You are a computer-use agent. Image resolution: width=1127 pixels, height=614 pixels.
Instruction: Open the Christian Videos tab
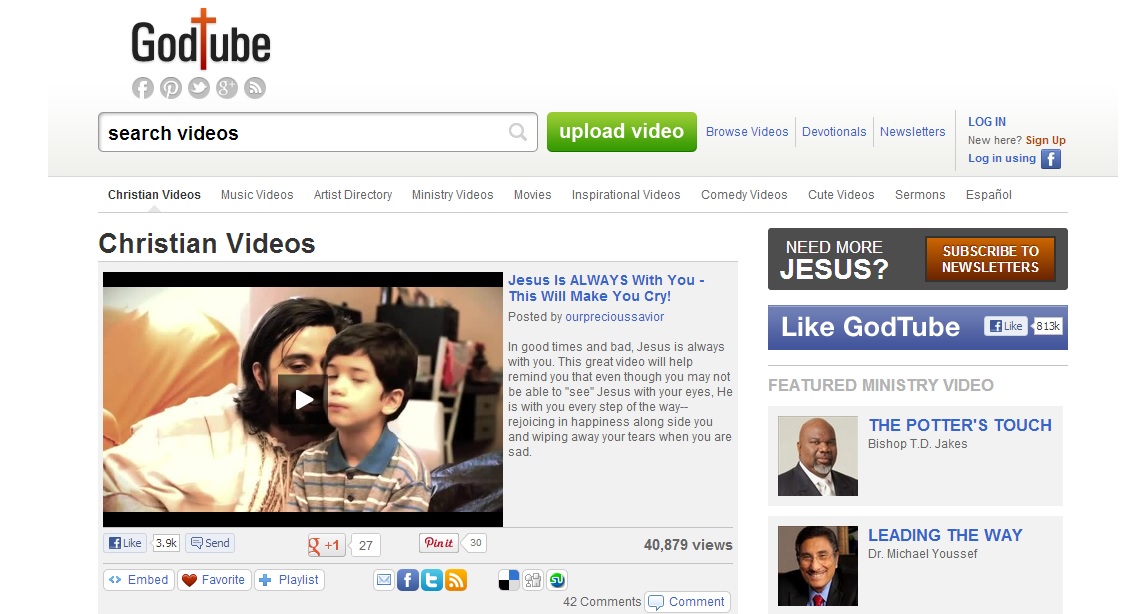[154, 195]
